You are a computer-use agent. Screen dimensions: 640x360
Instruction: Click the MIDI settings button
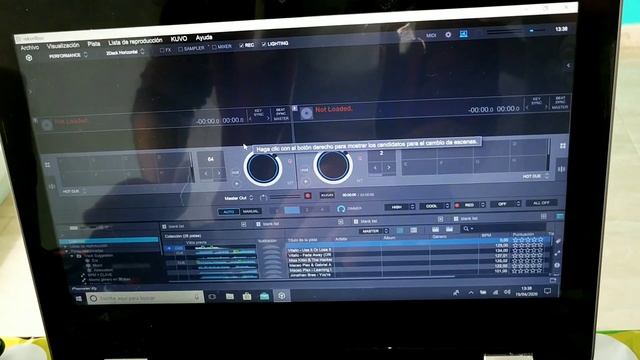pyautogui.click(x=431, y=36)
